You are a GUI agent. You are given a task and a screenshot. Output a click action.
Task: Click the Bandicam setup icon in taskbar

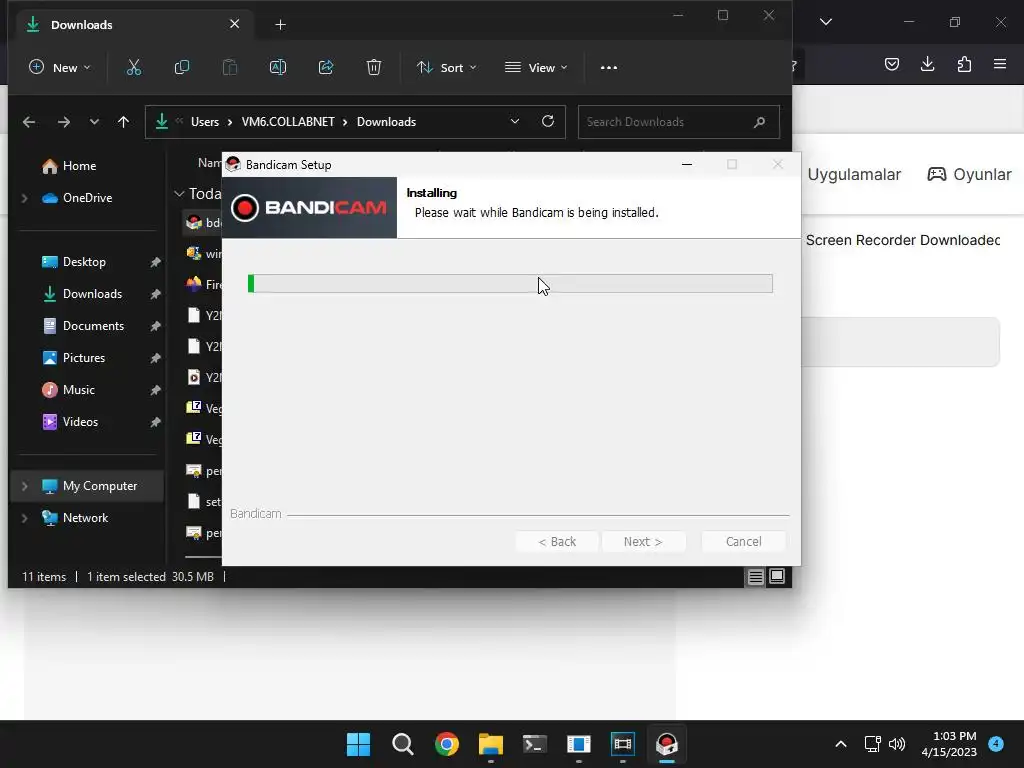[x=667, y=744]
